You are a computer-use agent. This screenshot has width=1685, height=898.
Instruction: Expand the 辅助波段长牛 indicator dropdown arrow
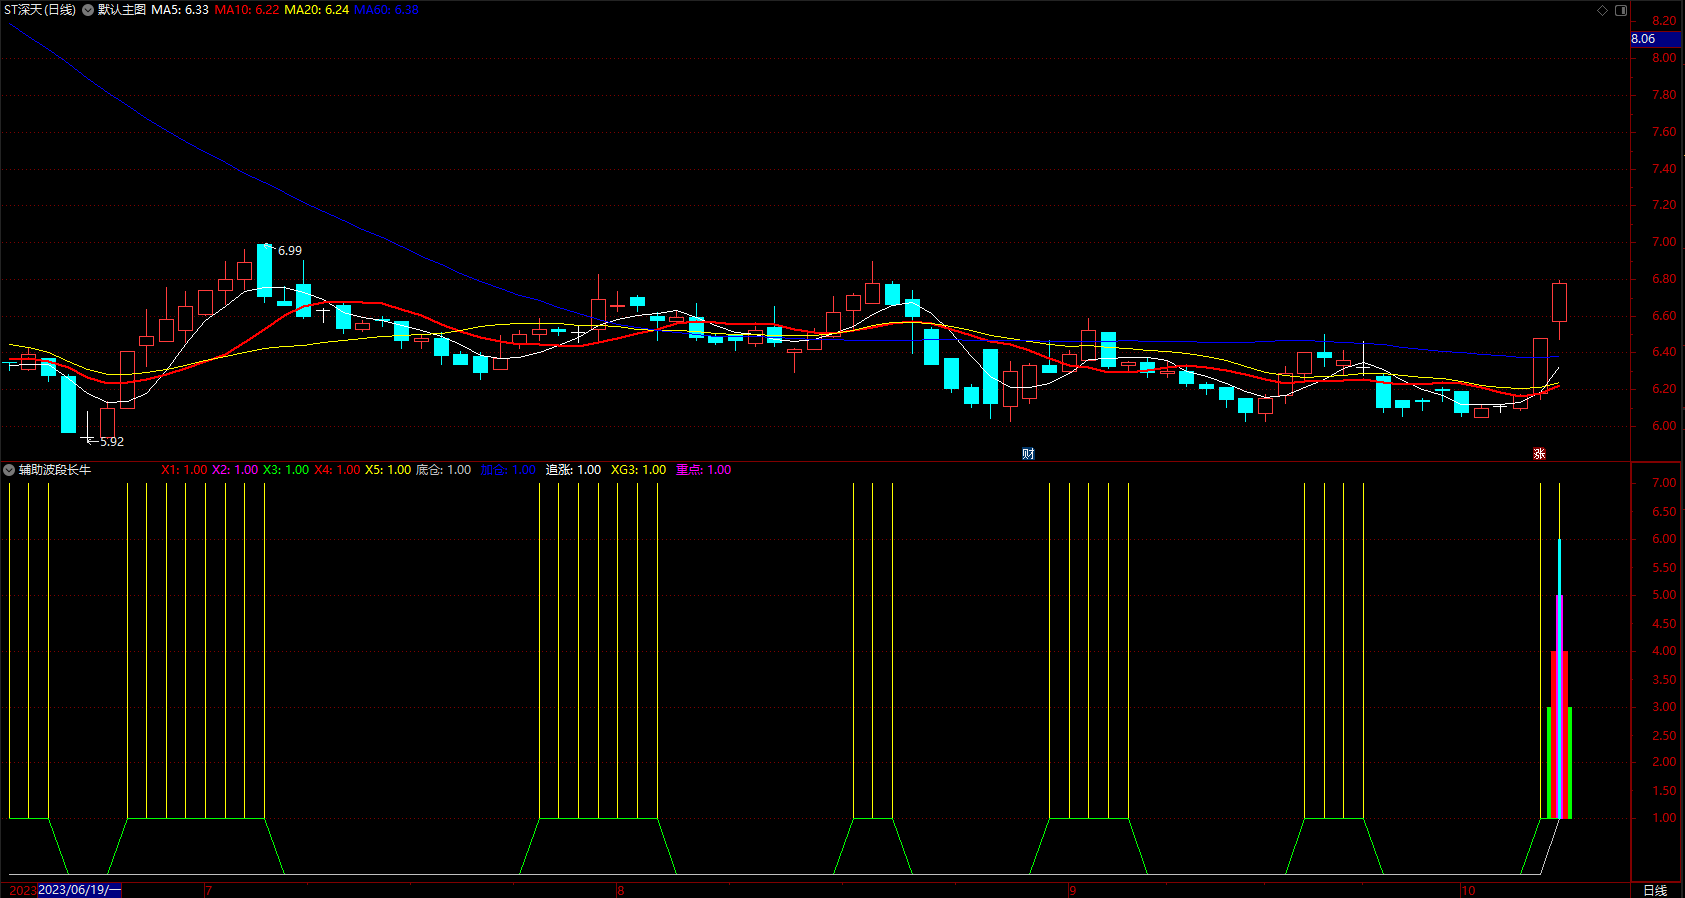click(9, 470)
